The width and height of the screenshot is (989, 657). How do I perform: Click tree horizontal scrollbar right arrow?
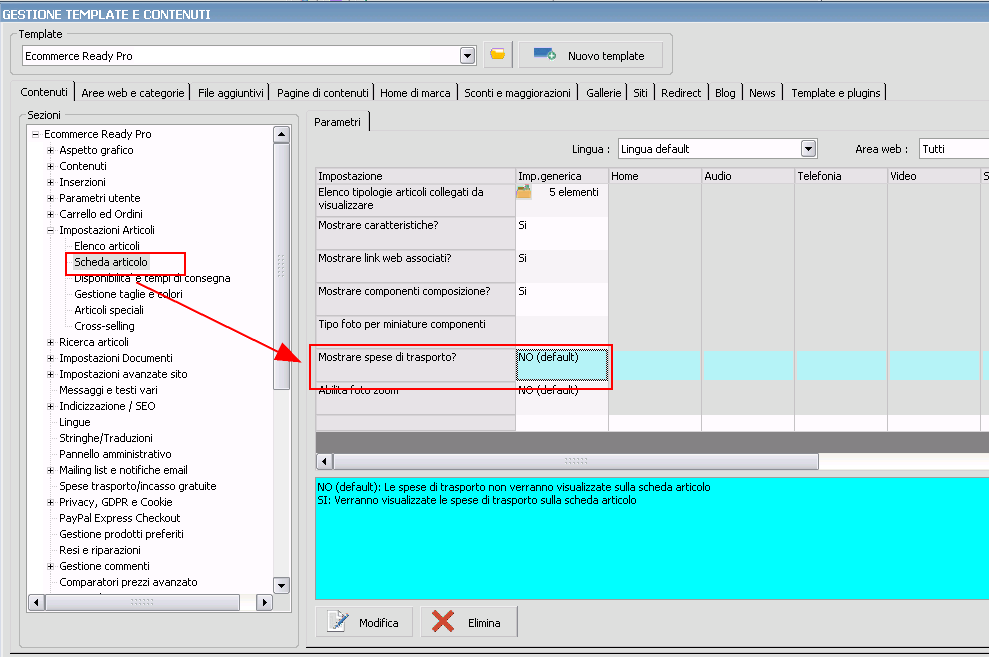[264, 602]
